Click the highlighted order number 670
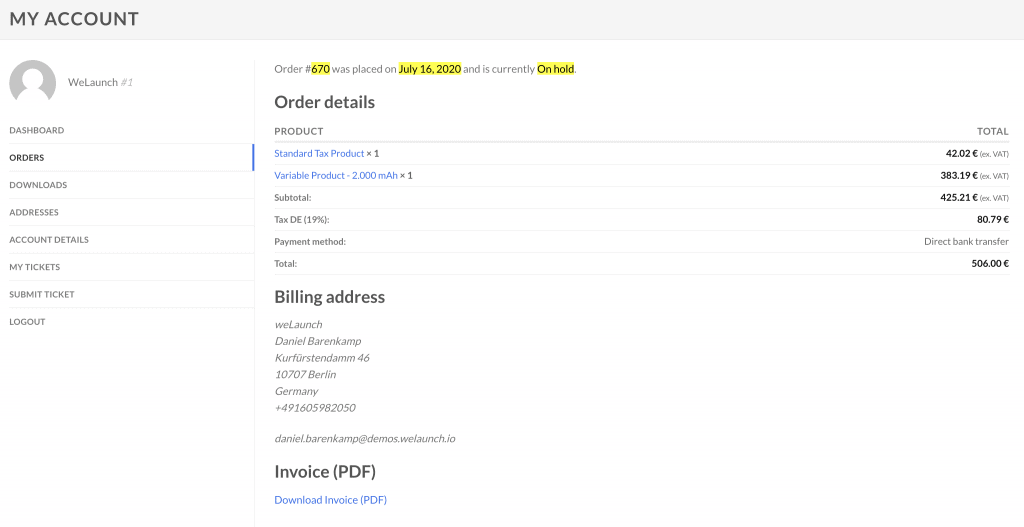The width and height of the screenshot is (1024, 527). [321, 69]
